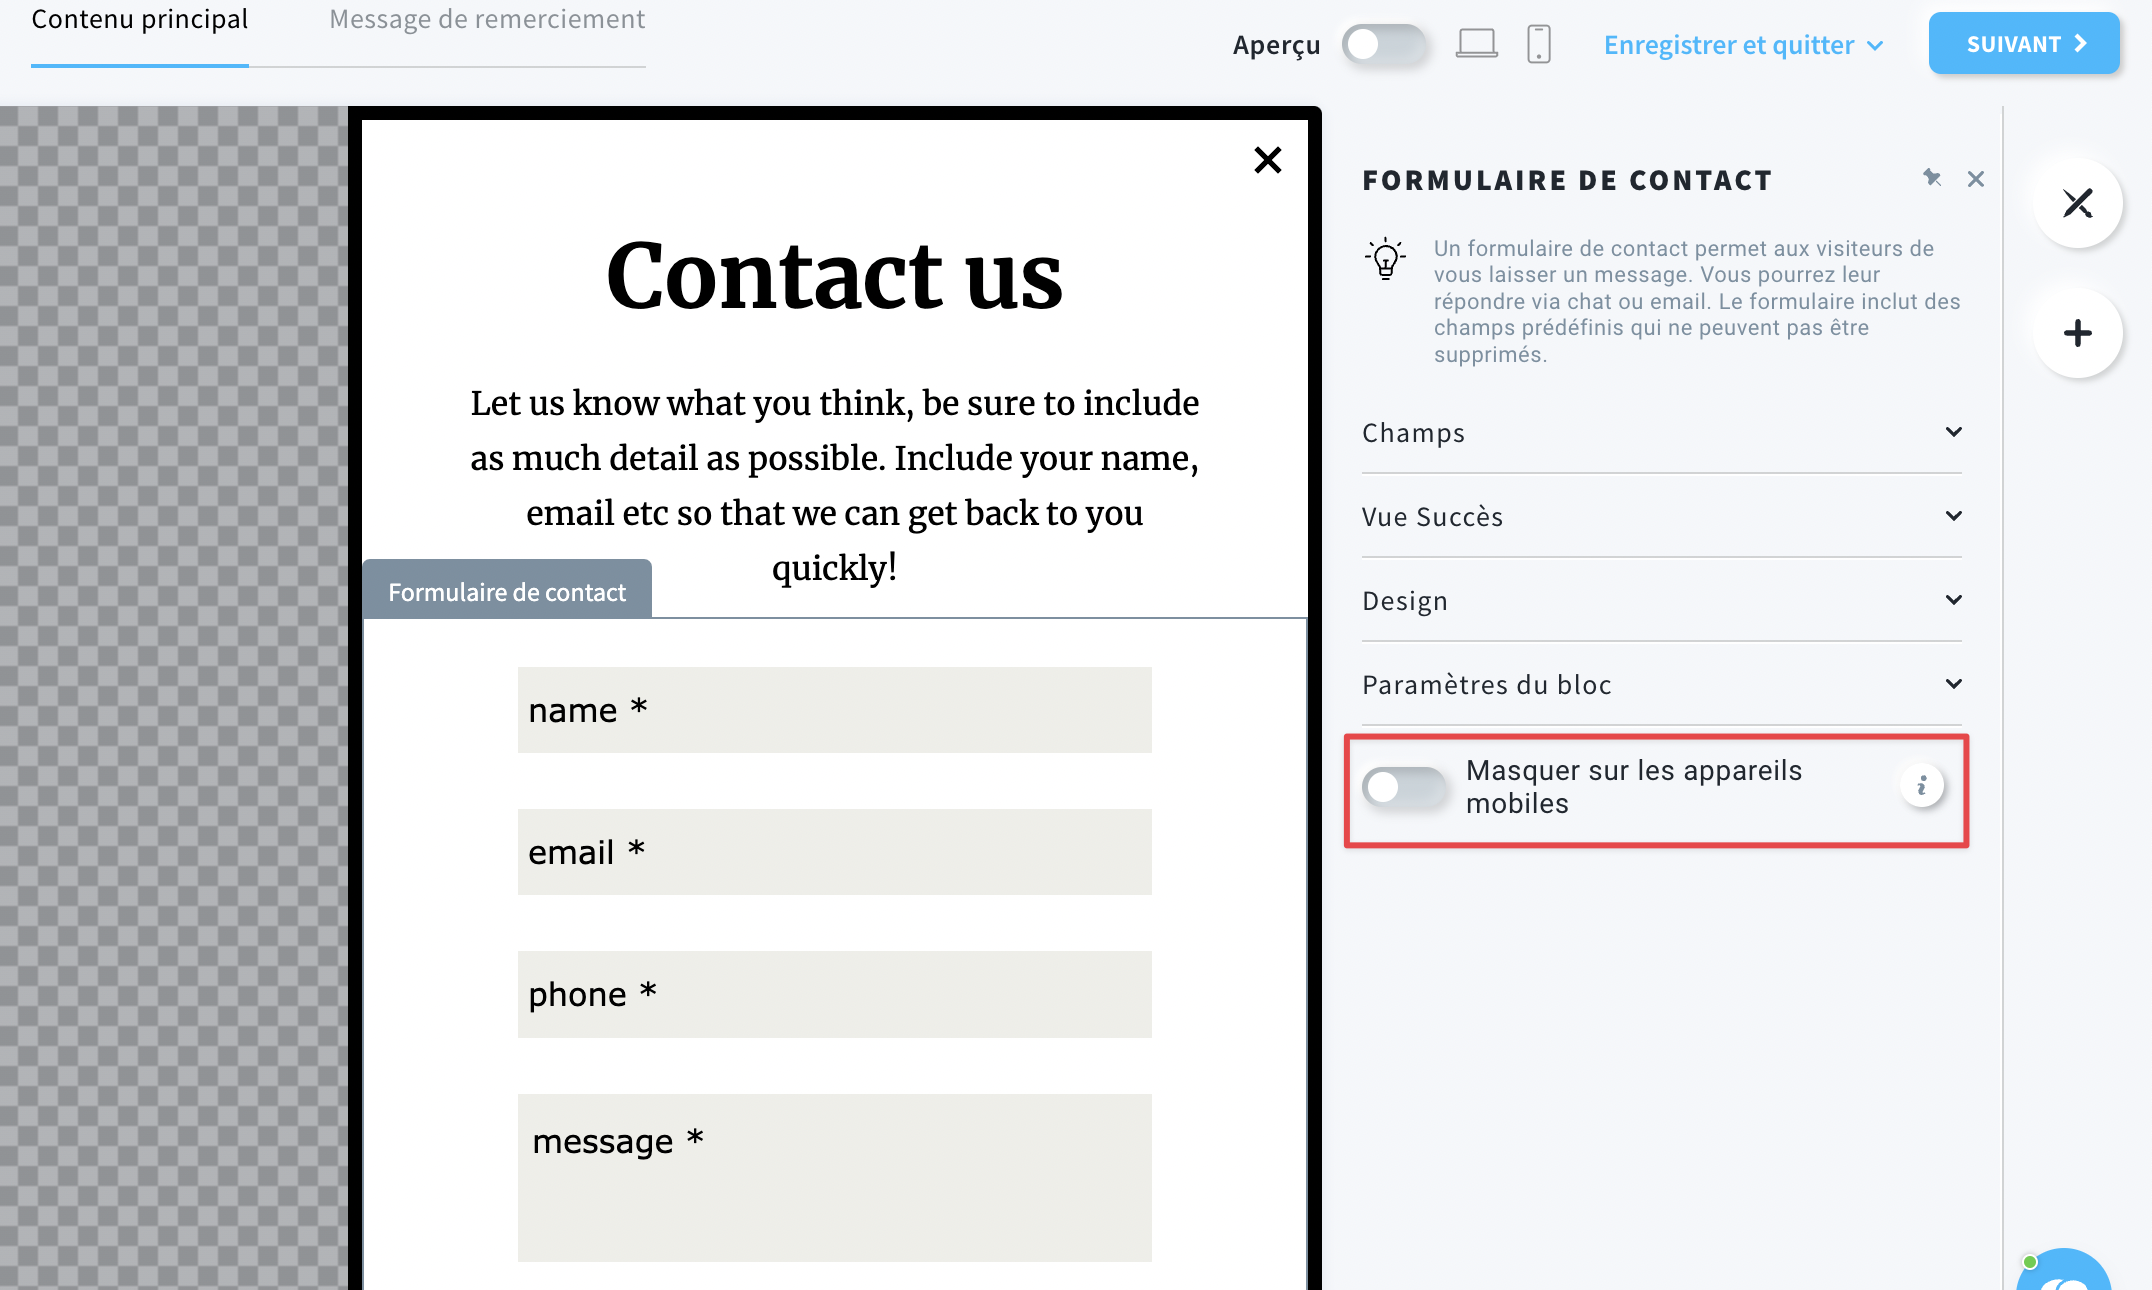Select the Contenu principal tab
The width and height of the screenshot is (2152, 1290).
(140, 18)
